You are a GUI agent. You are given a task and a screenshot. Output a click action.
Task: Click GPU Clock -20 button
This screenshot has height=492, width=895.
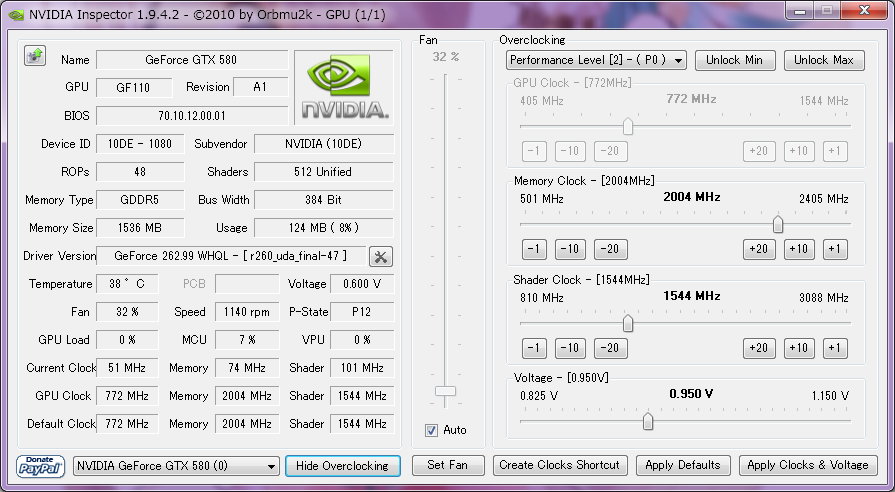pyautogui.click(x=611, y=151)
